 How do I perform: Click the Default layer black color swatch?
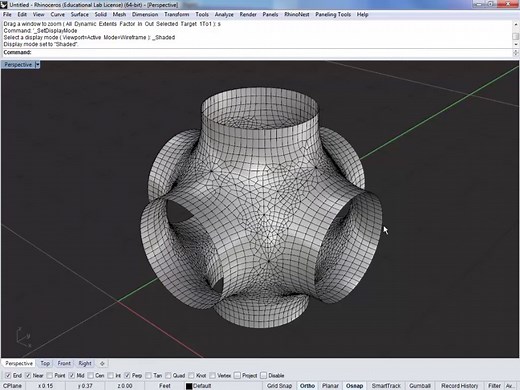coord(189,386)
